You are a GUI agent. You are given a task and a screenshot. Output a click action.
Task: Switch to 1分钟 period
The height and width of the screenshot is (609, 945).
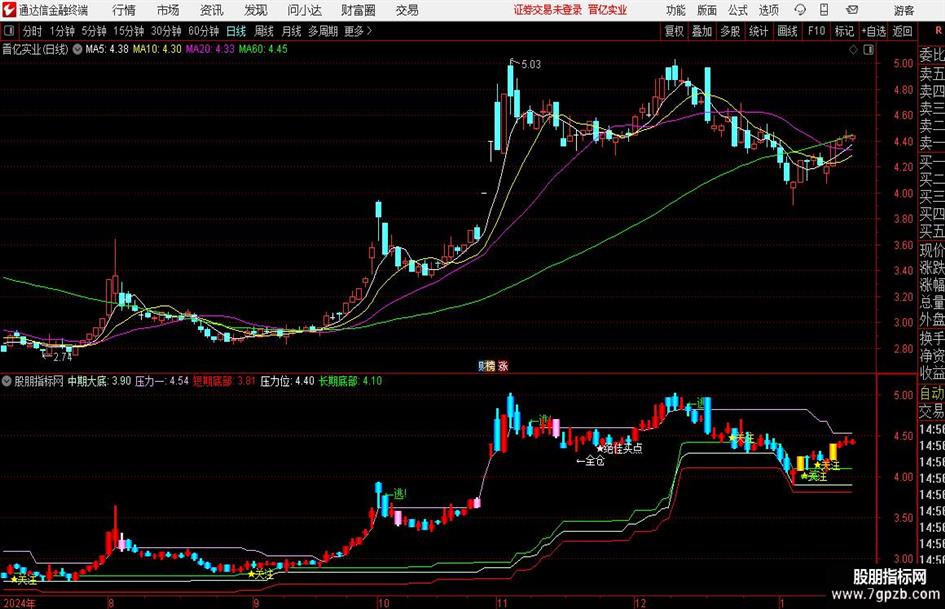(62, 31)
